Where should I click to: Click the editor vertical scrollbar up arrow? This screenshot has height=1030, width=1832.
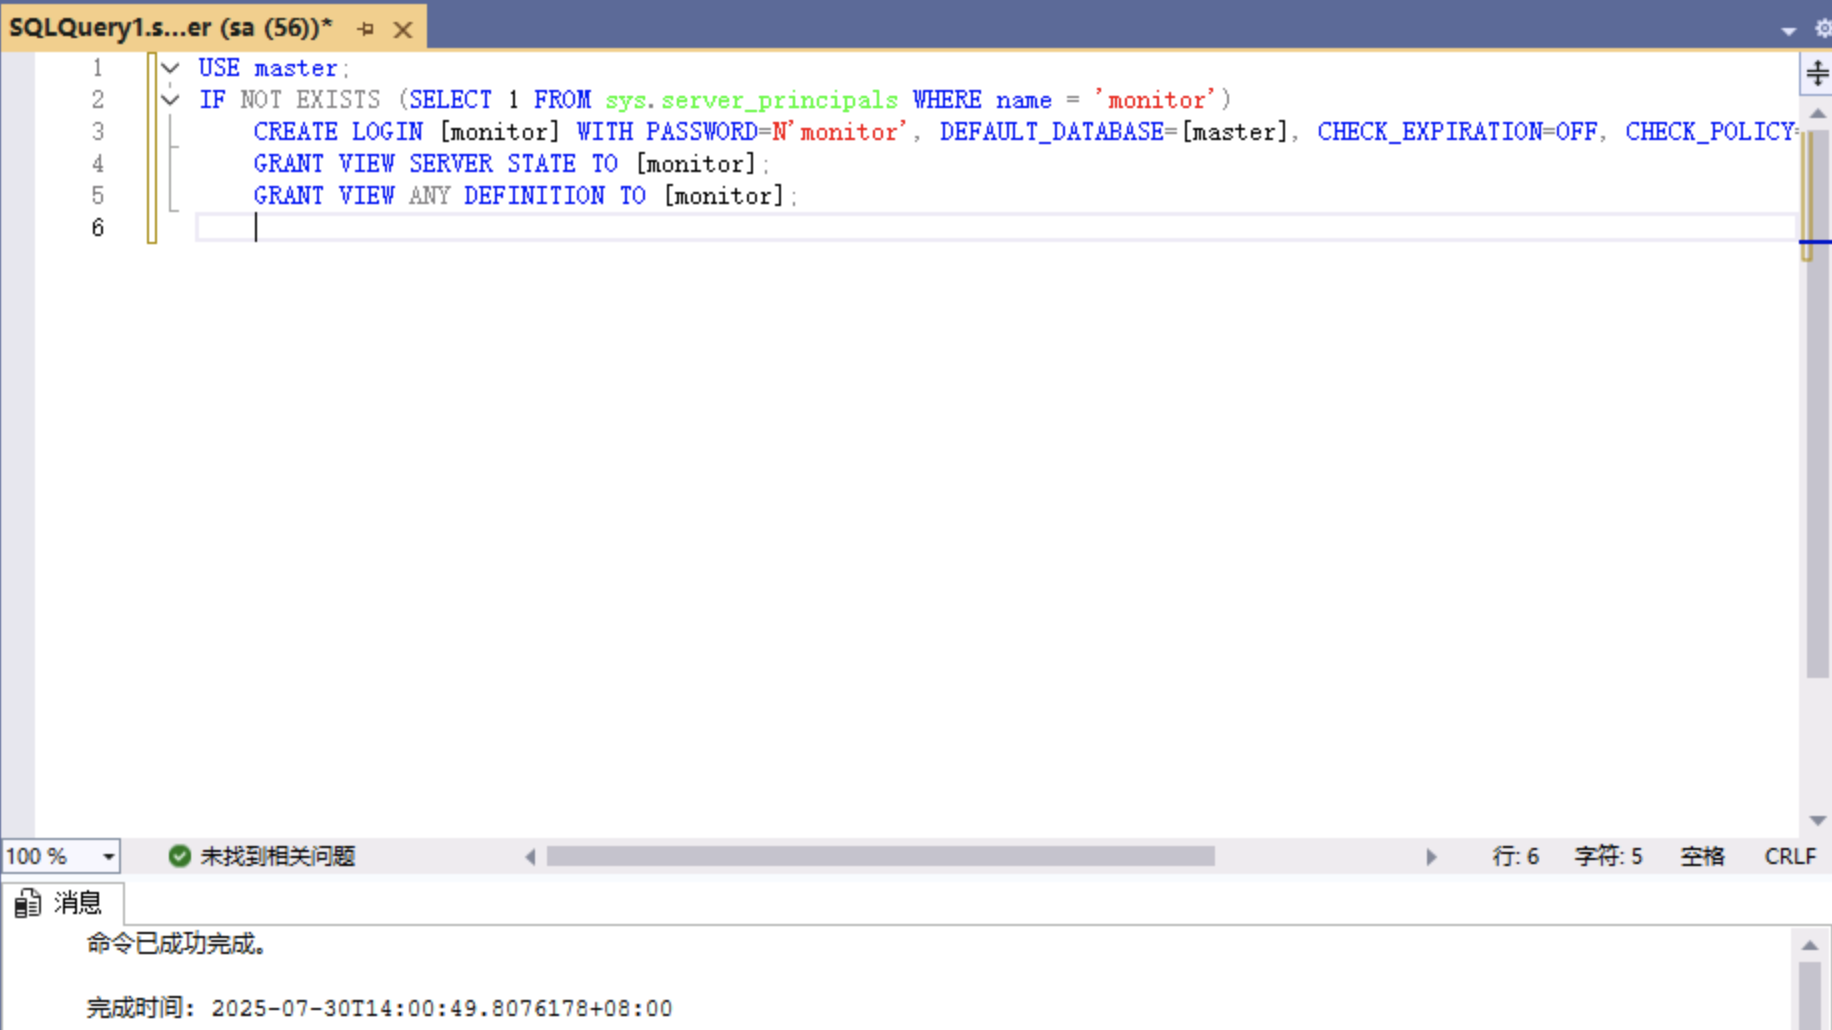[x=1817, y=113]
